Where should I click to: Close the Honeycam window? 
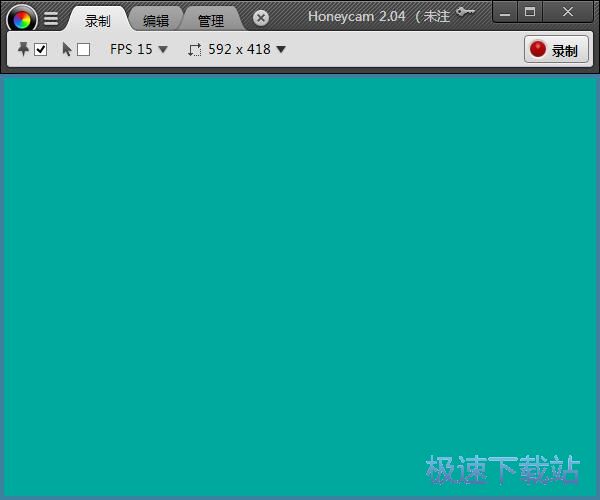568,13
